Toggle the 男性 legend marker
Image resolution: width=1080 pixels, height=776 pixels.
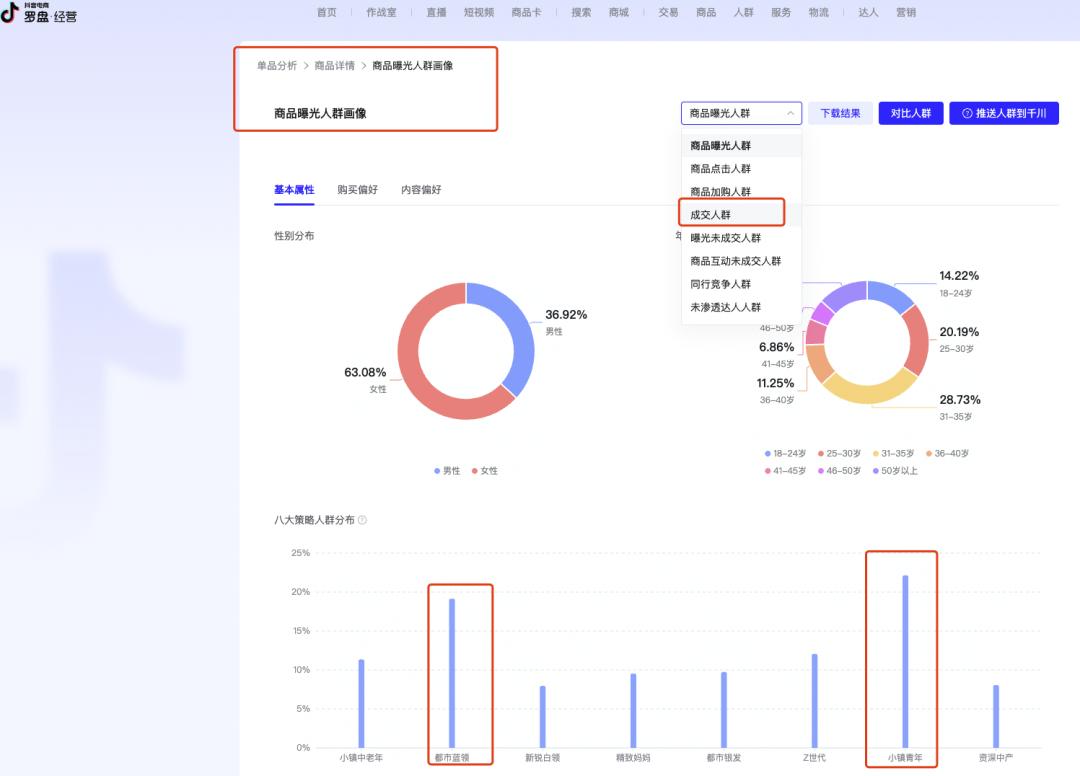437,470
